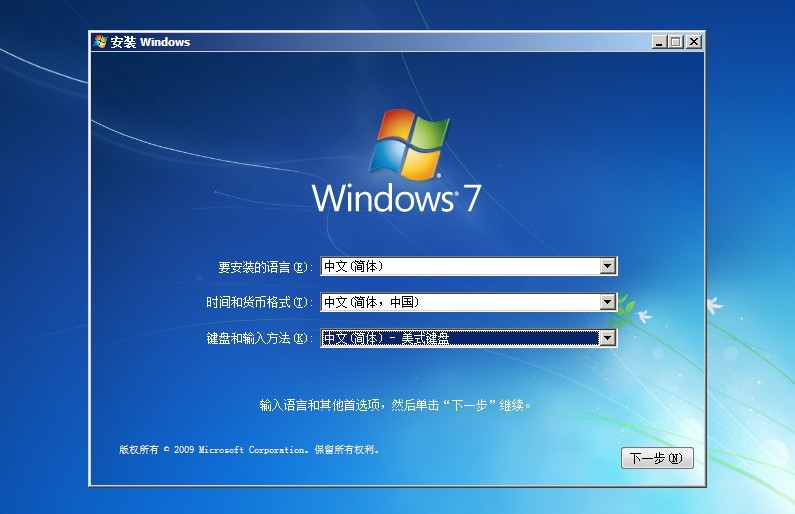Click the 输入语言和其他首选项 instruction text
This screenshot has height=514, width=795.
click(x=395, y=406)
